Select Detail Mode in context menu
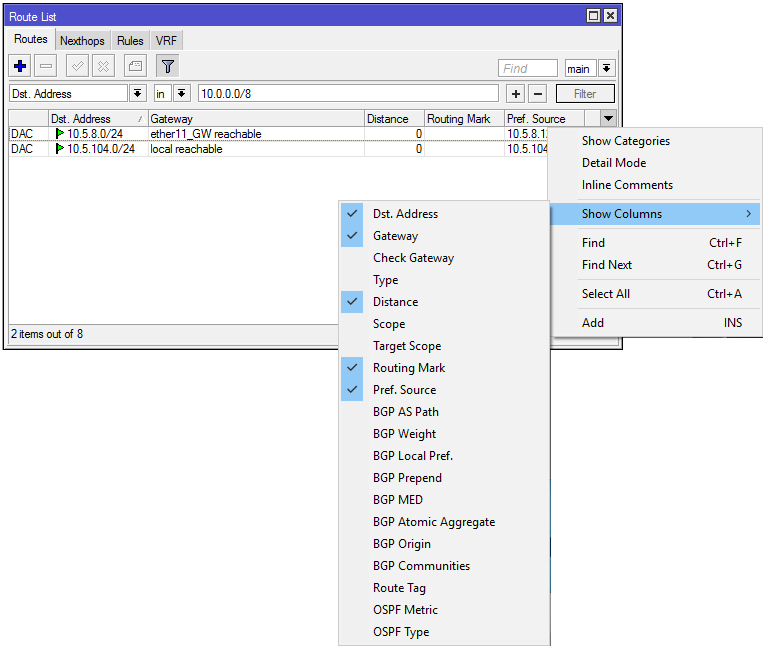Image resolution: width=770 pixels, height=655 pixels. pyautogui.click(x=613, y=163)
